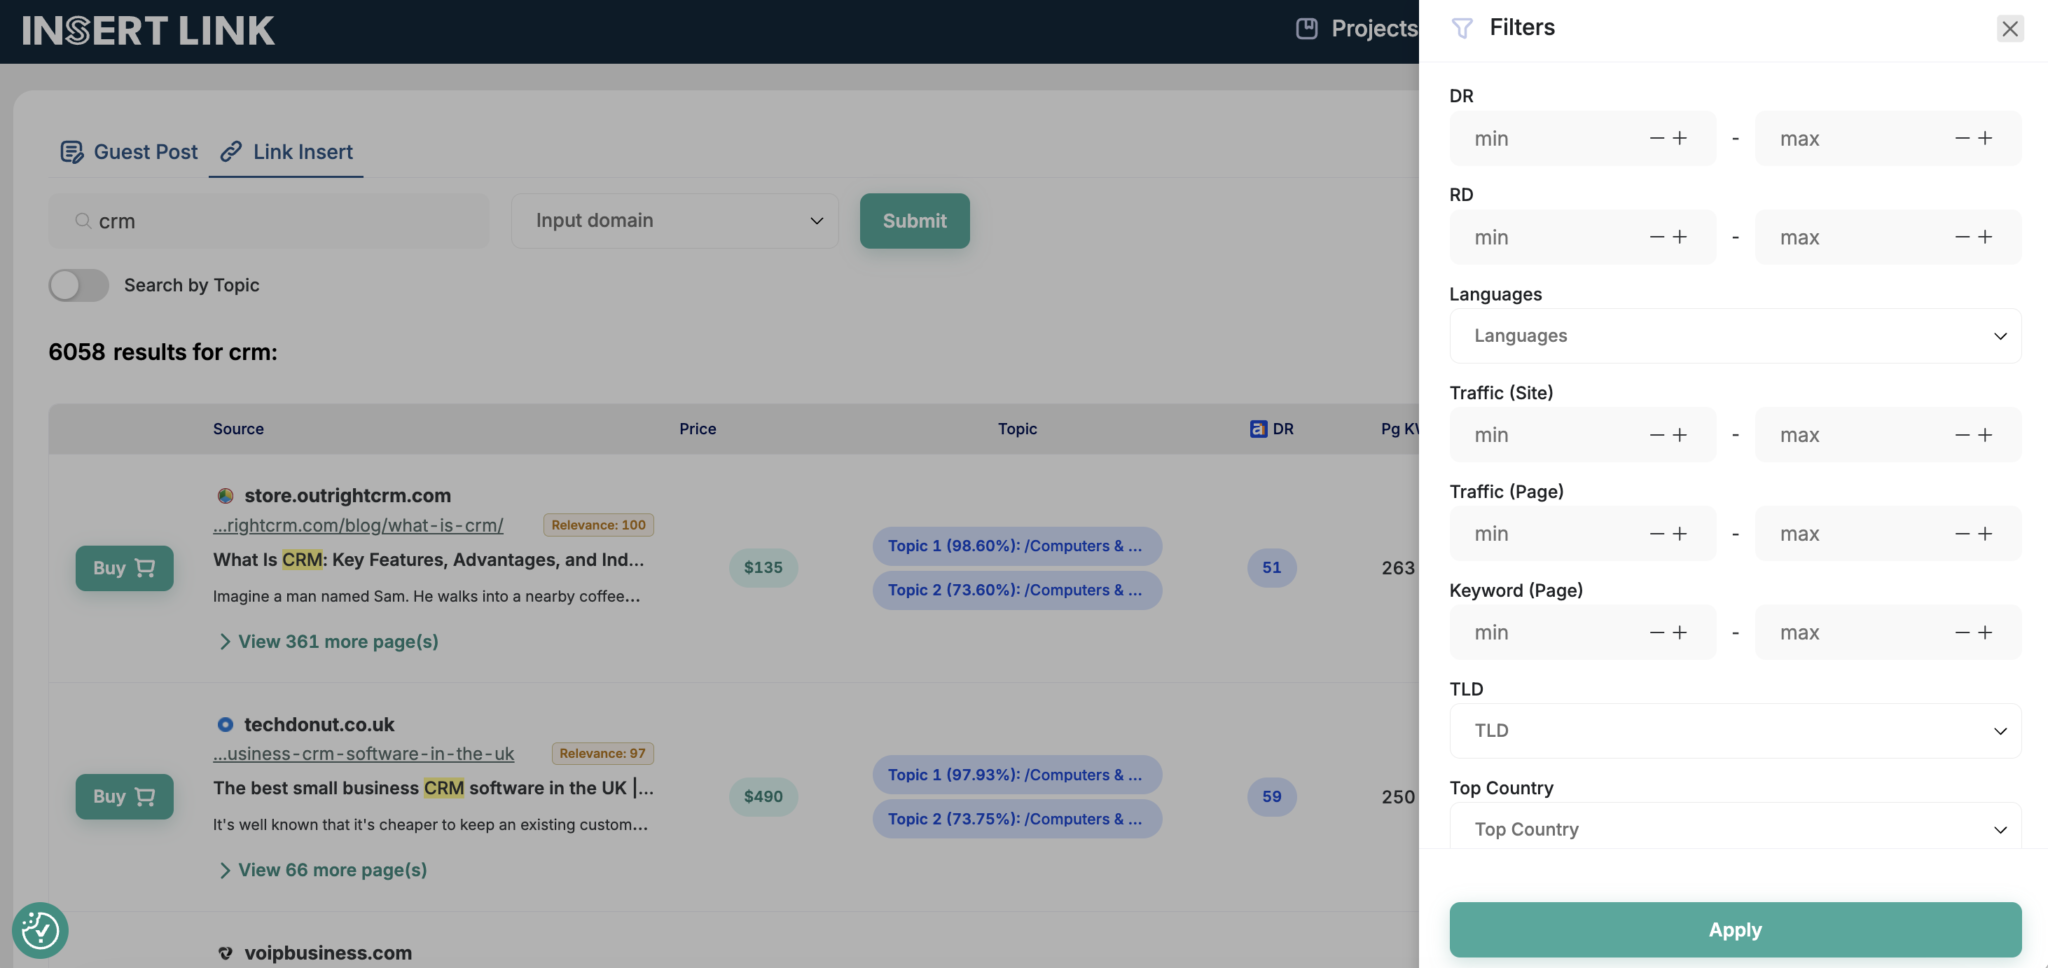Image resolution: width=2048 pixels, height=968 pixels.
Task: Open the Languages dropdown in Filters
Action: [x=1734, y=335]
